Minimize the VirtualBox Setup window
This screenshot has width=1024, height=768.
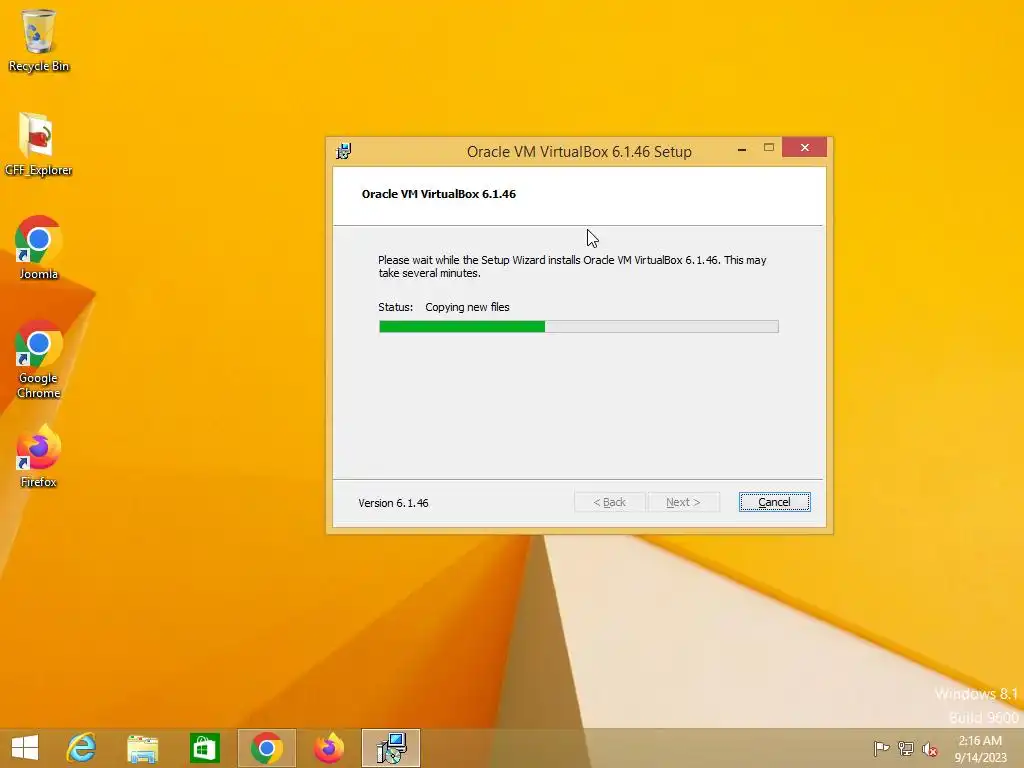point(742,150)
